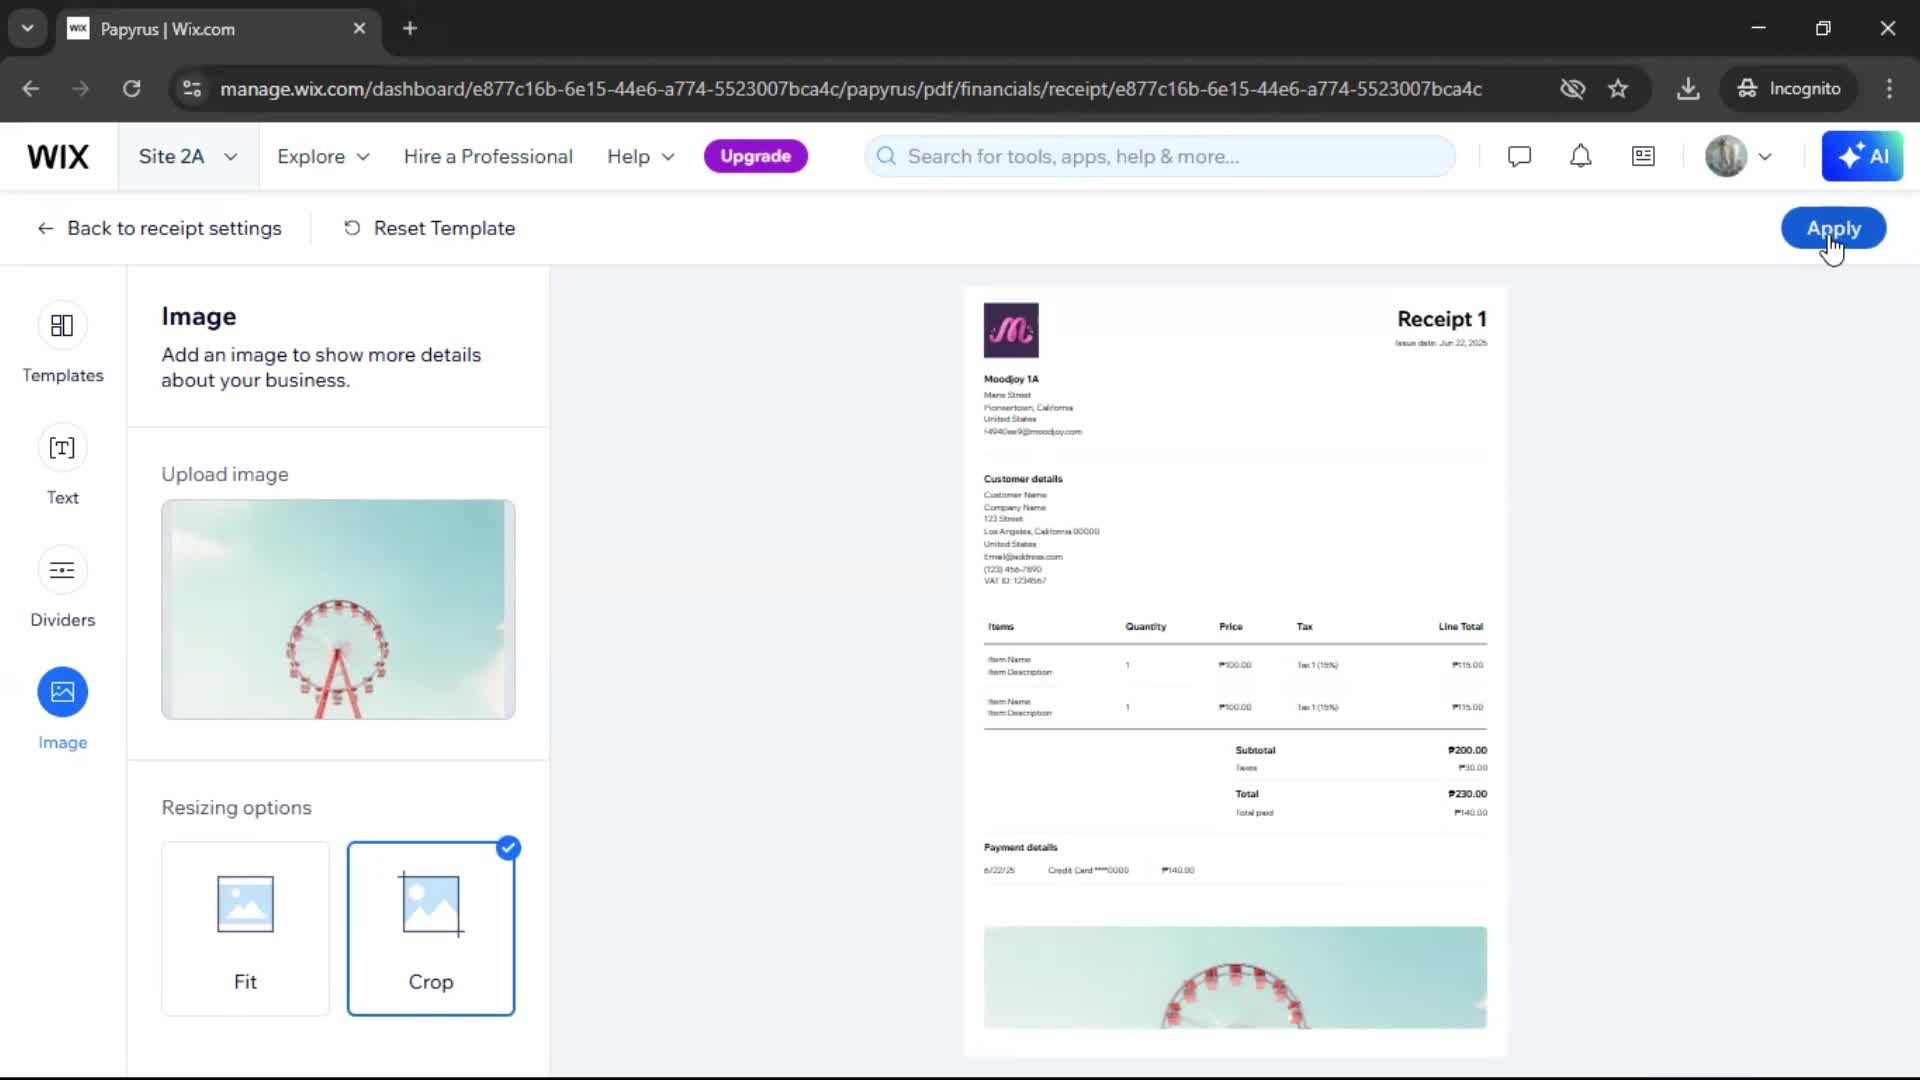The width and height of the screenshot is (1920, 1080).
Task: Open Hire a Professional
Action: (488, 157)
